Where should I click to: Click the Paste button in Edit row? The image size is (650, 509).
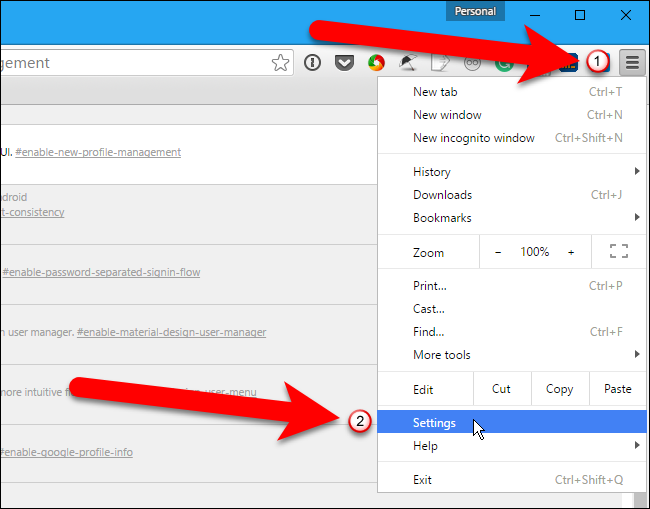tap(618, 389)
